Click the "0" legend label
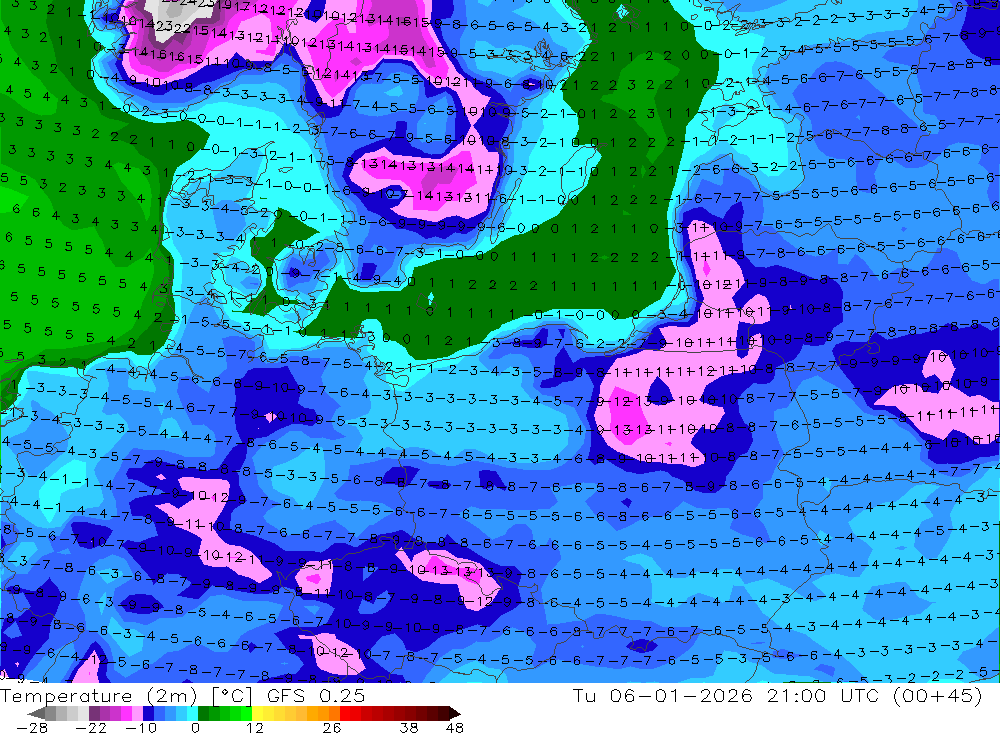This screenshot has height=733, width=1000. point(195,728)
